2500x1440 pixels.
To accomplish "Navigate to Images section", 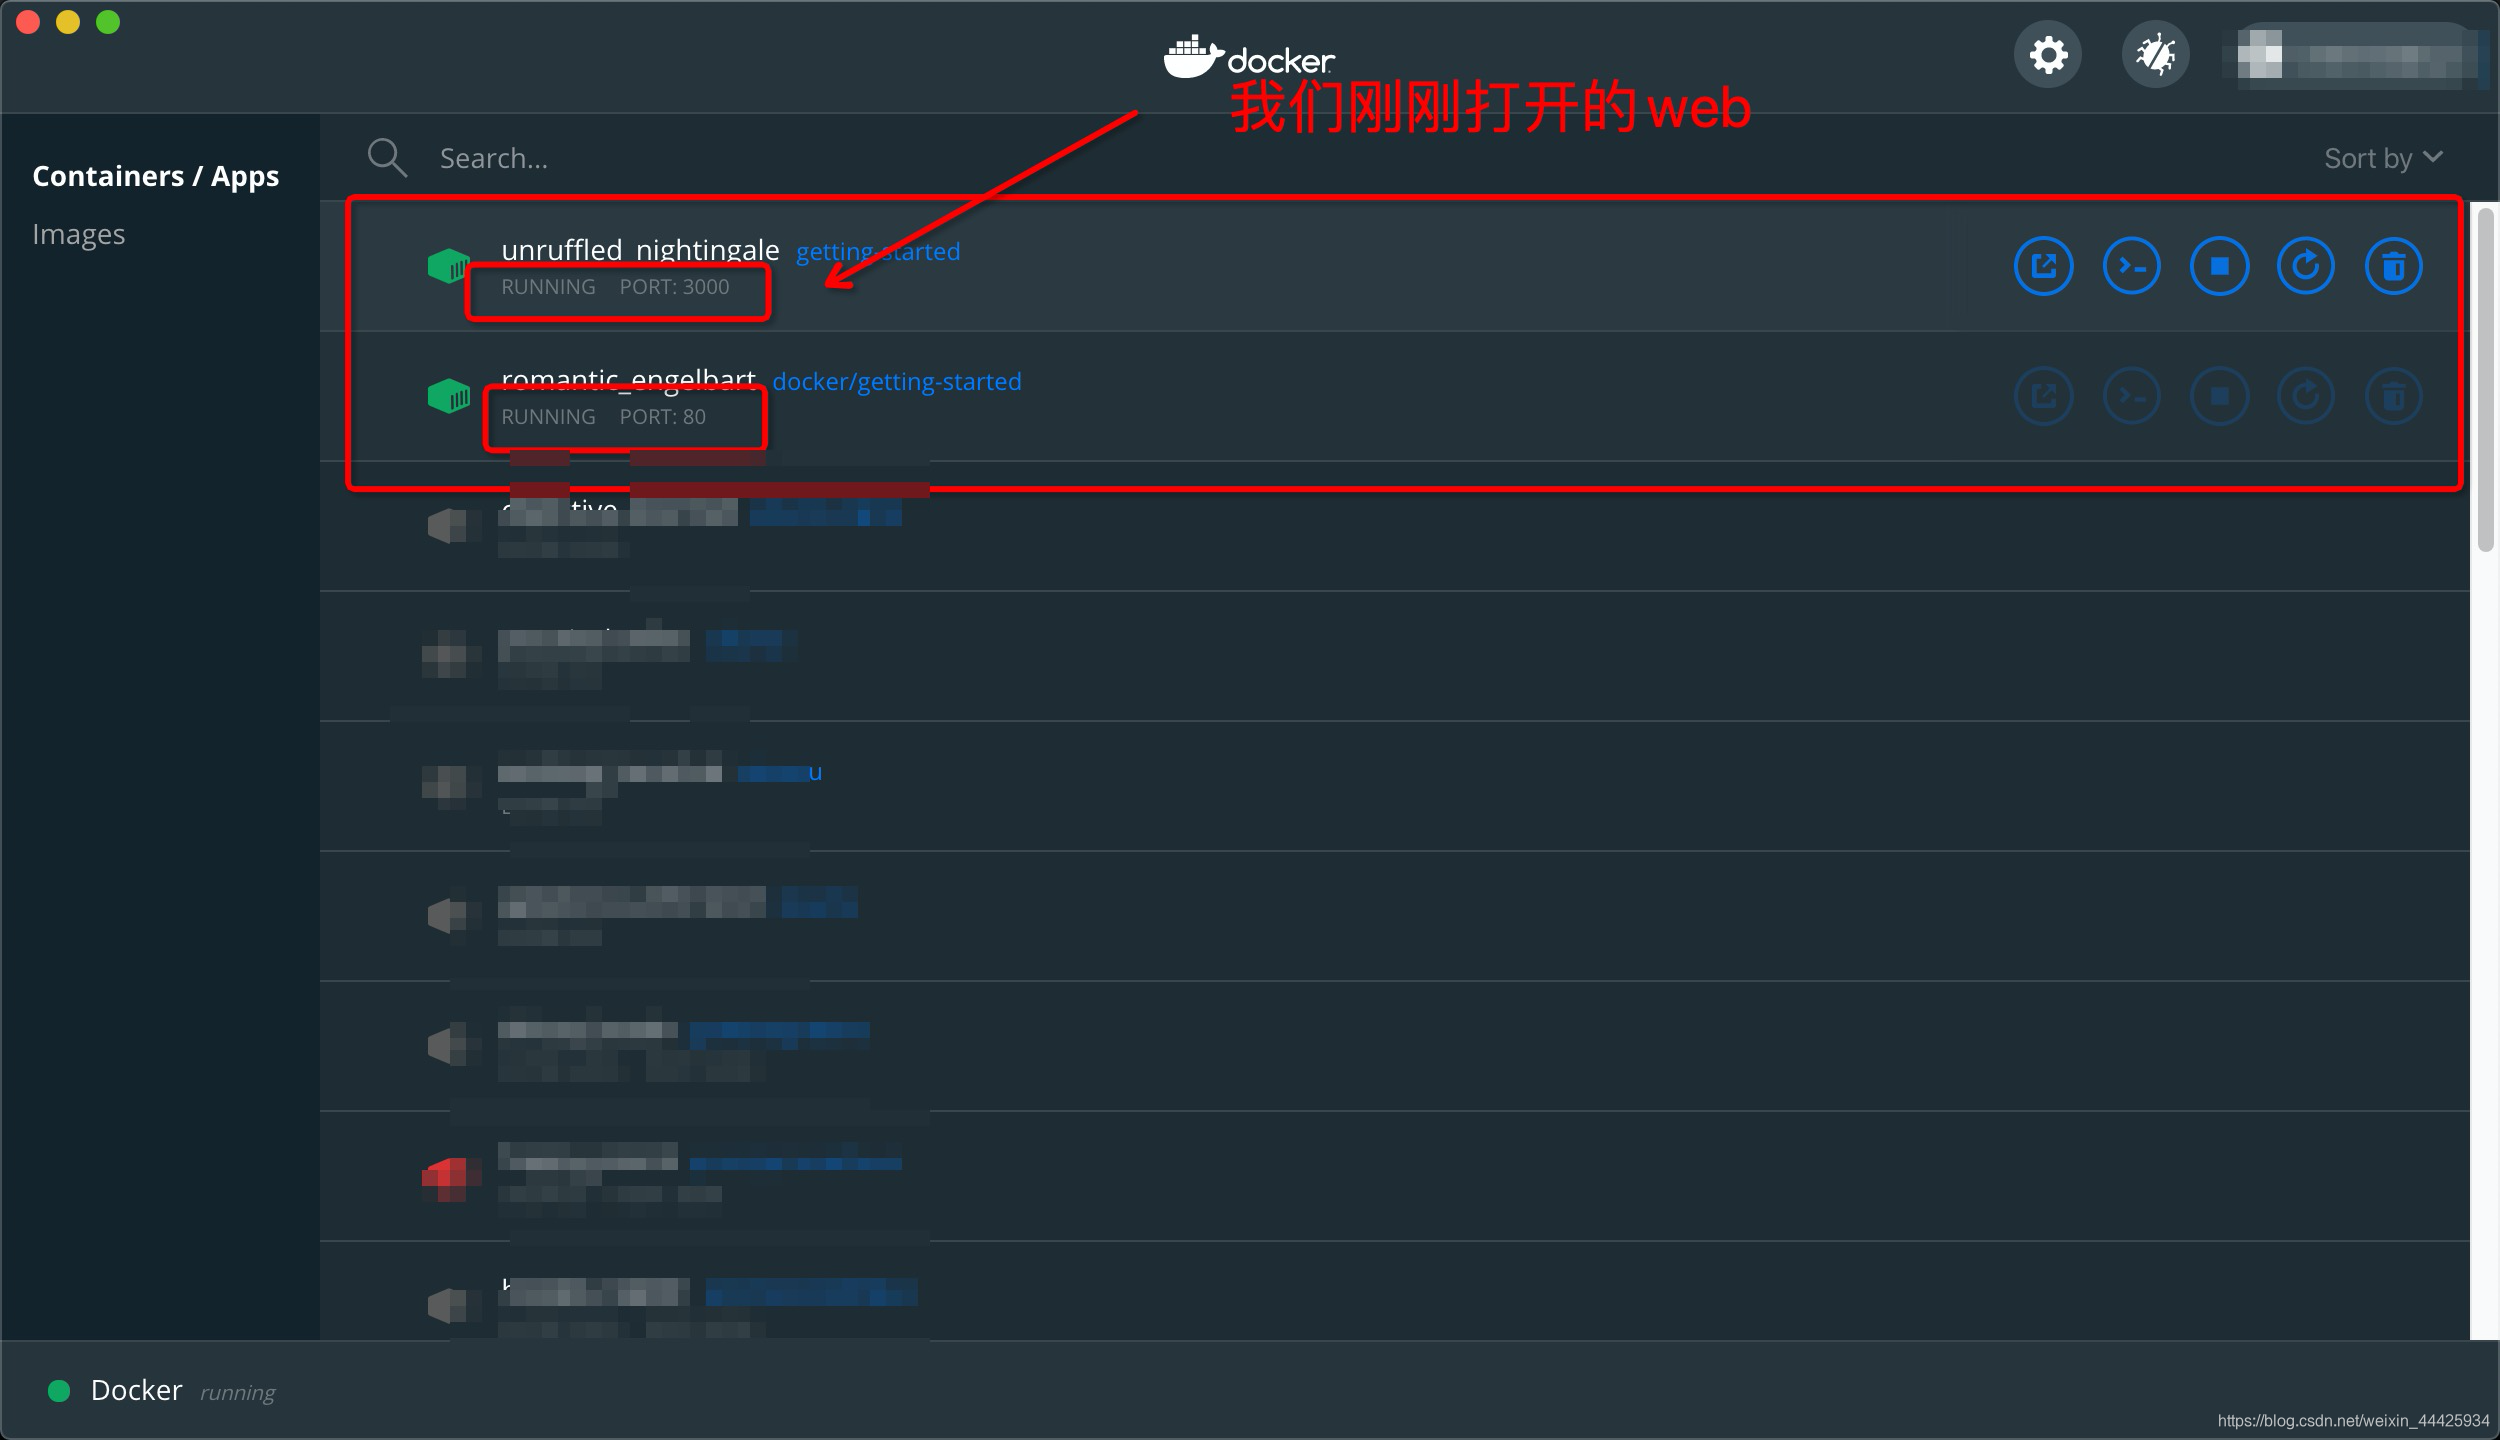I will coord(79,232).
